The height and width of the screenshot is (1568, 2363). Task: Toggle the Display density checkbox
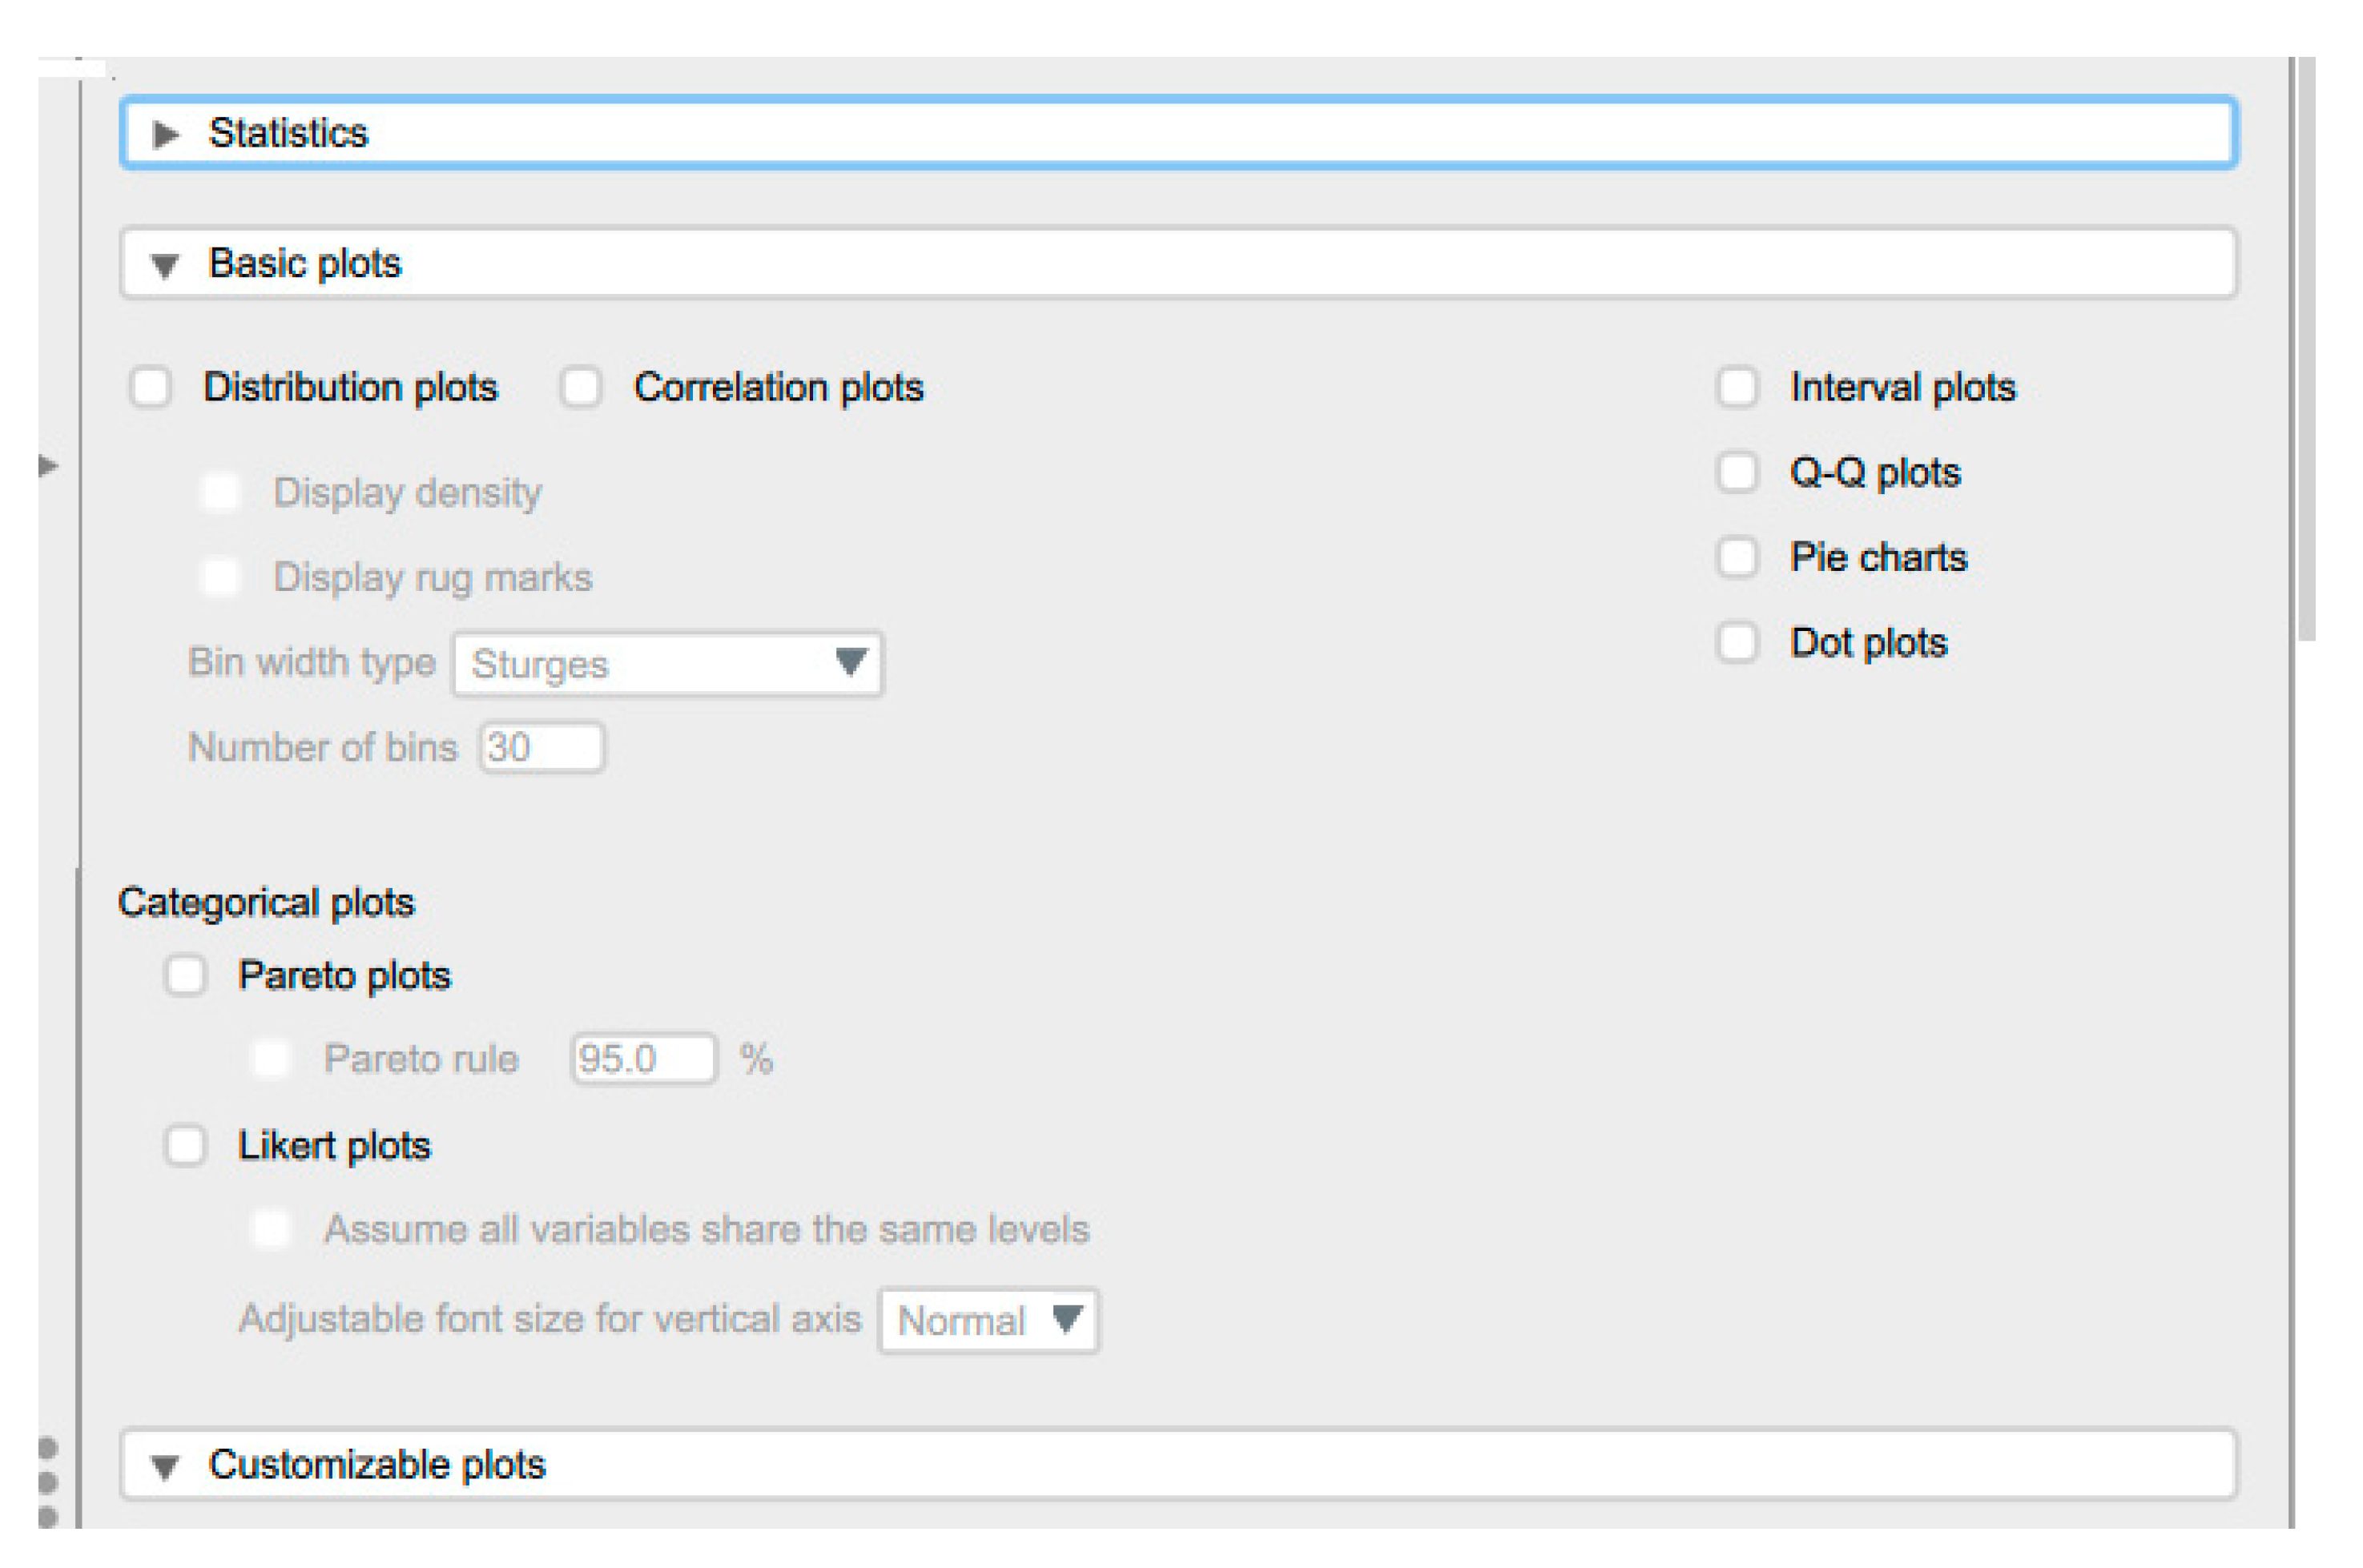click(221, 492)
